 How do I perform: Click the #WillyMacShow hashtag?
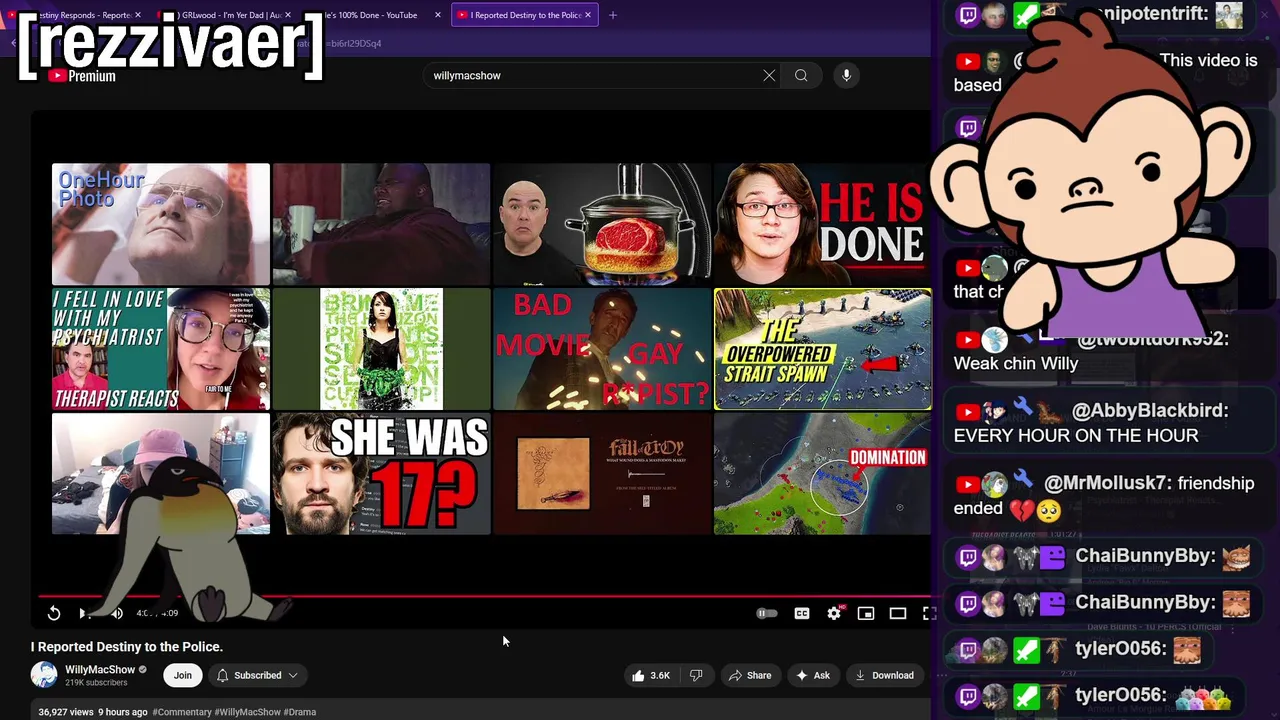click(x=247, y=712)
